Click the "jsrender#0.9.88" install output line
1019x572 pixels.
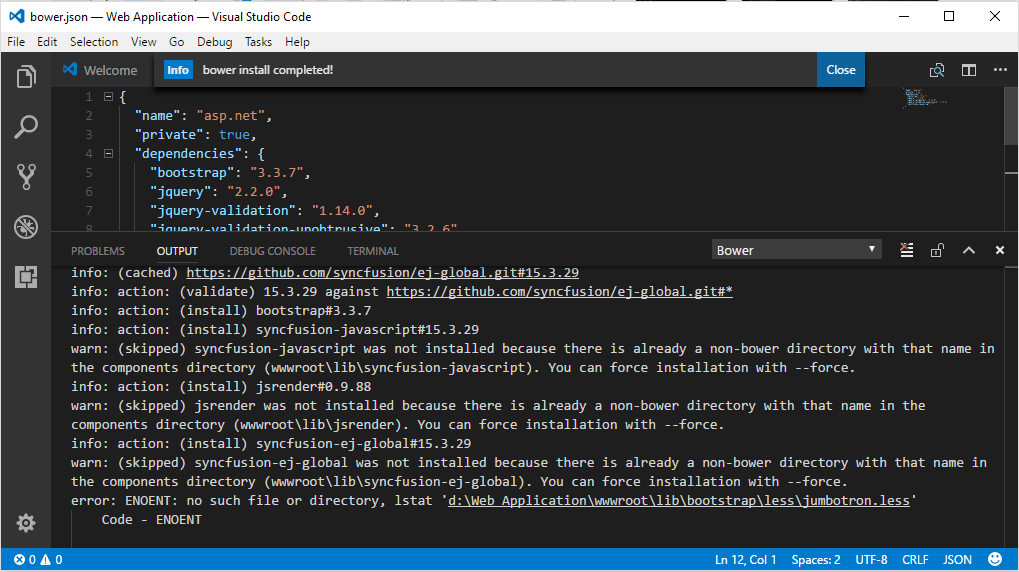[221, 387]
